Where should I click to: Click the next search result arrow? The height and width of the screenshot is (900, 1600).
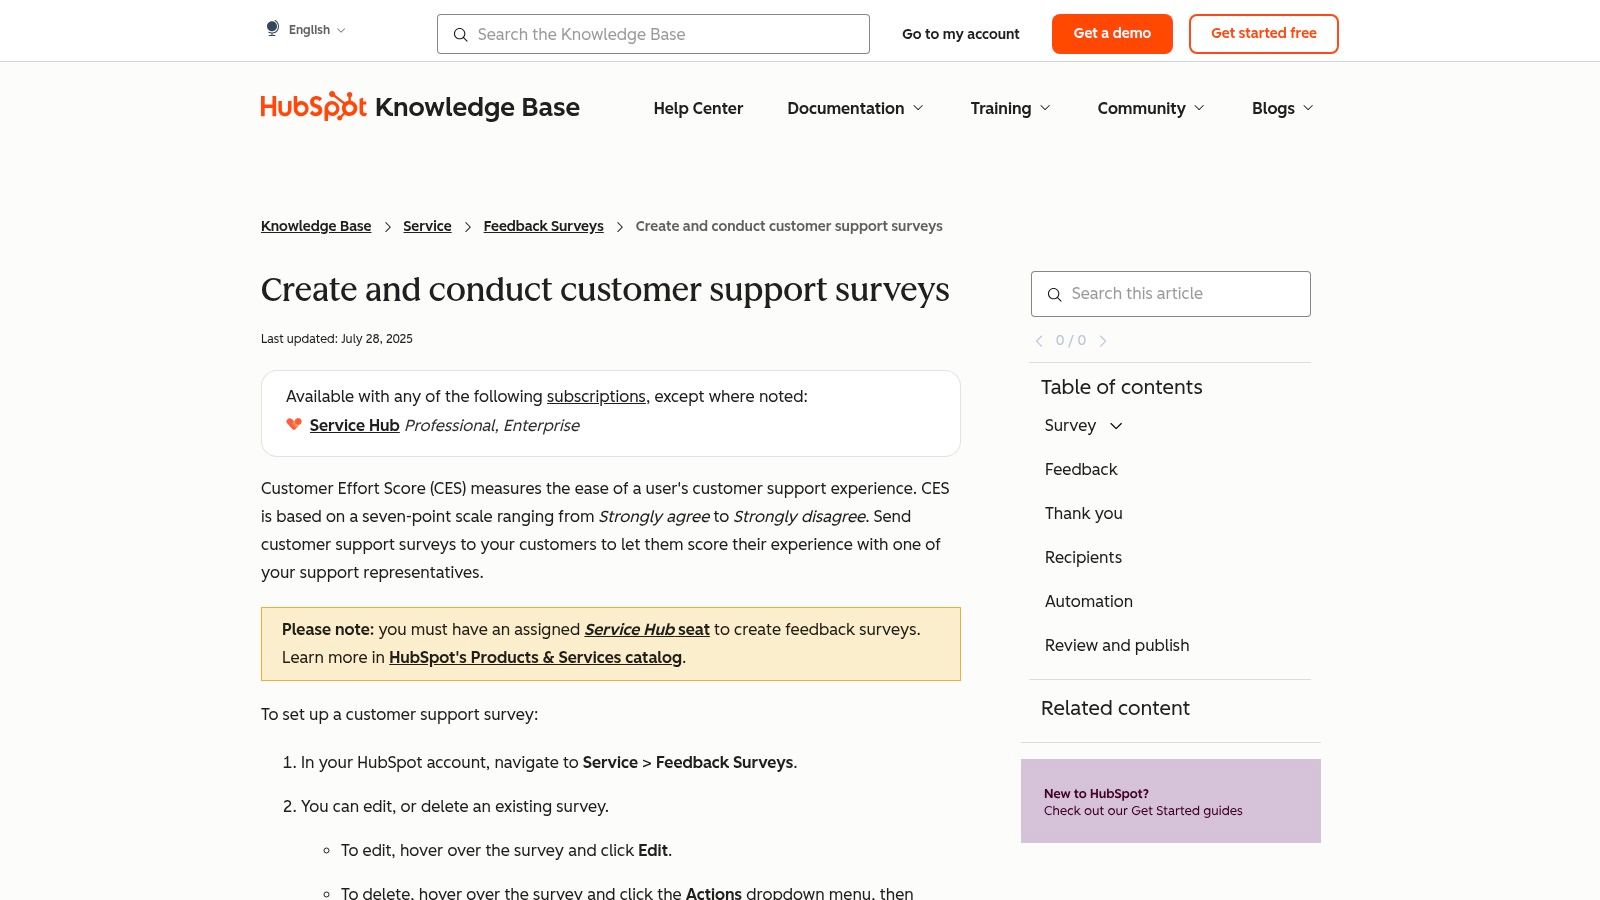point(1103,340)
